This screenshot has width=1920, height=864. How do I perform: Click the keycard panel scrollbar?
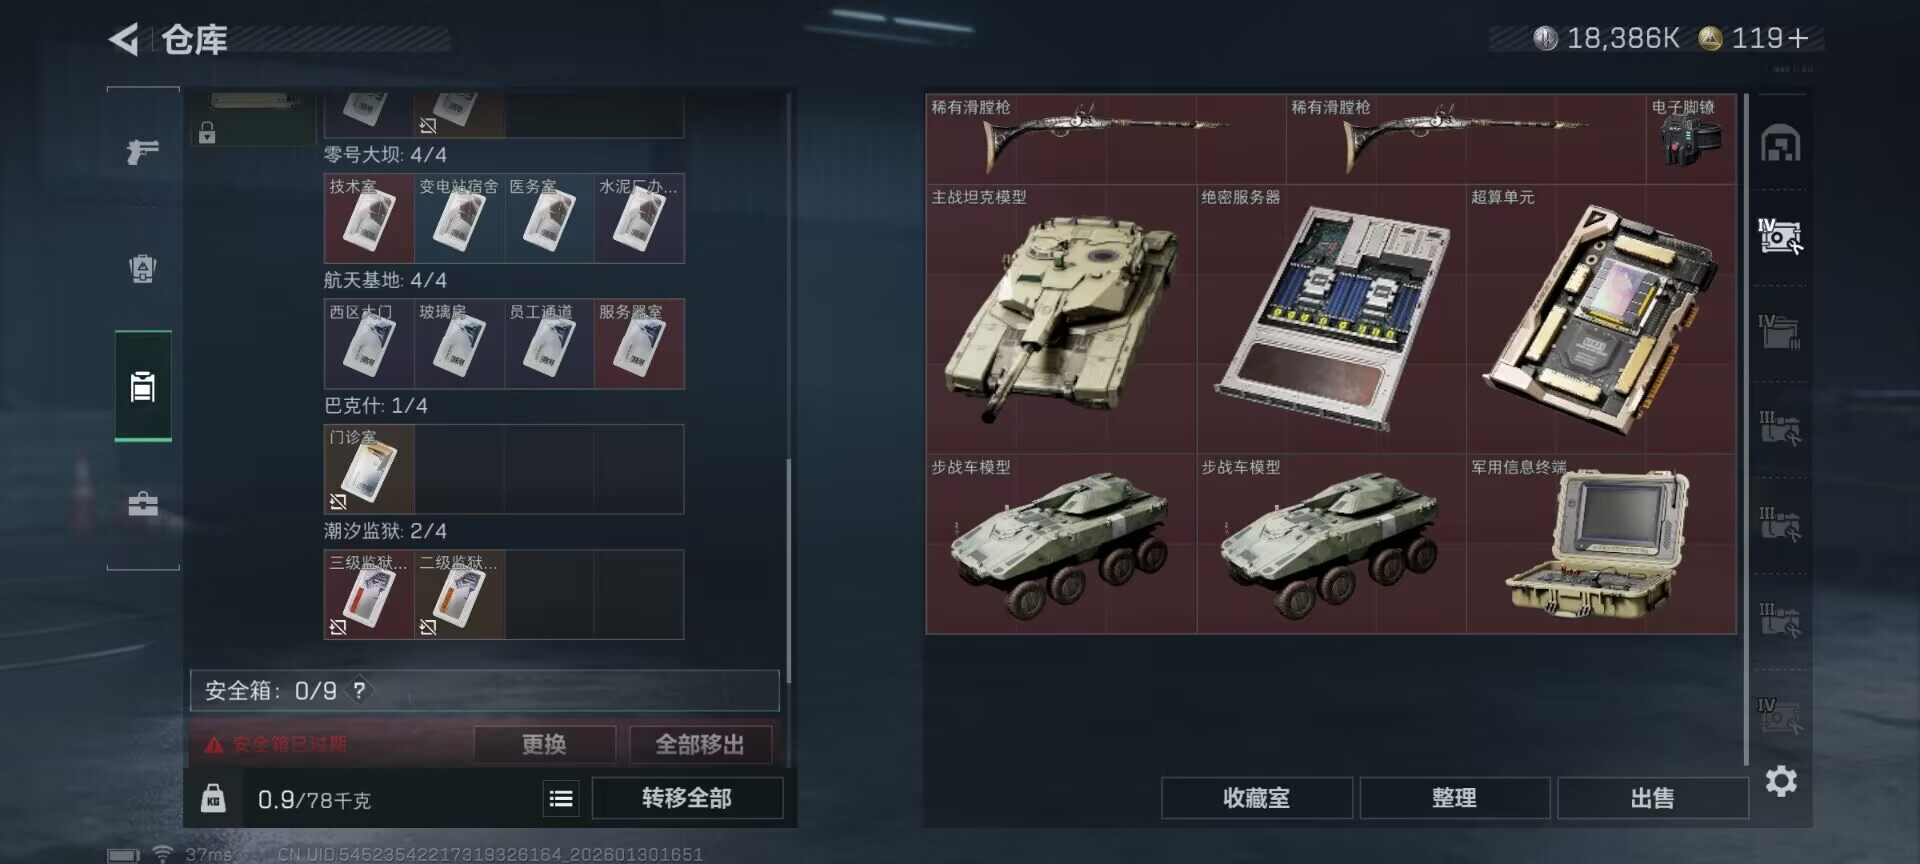(x=789, y=570)
